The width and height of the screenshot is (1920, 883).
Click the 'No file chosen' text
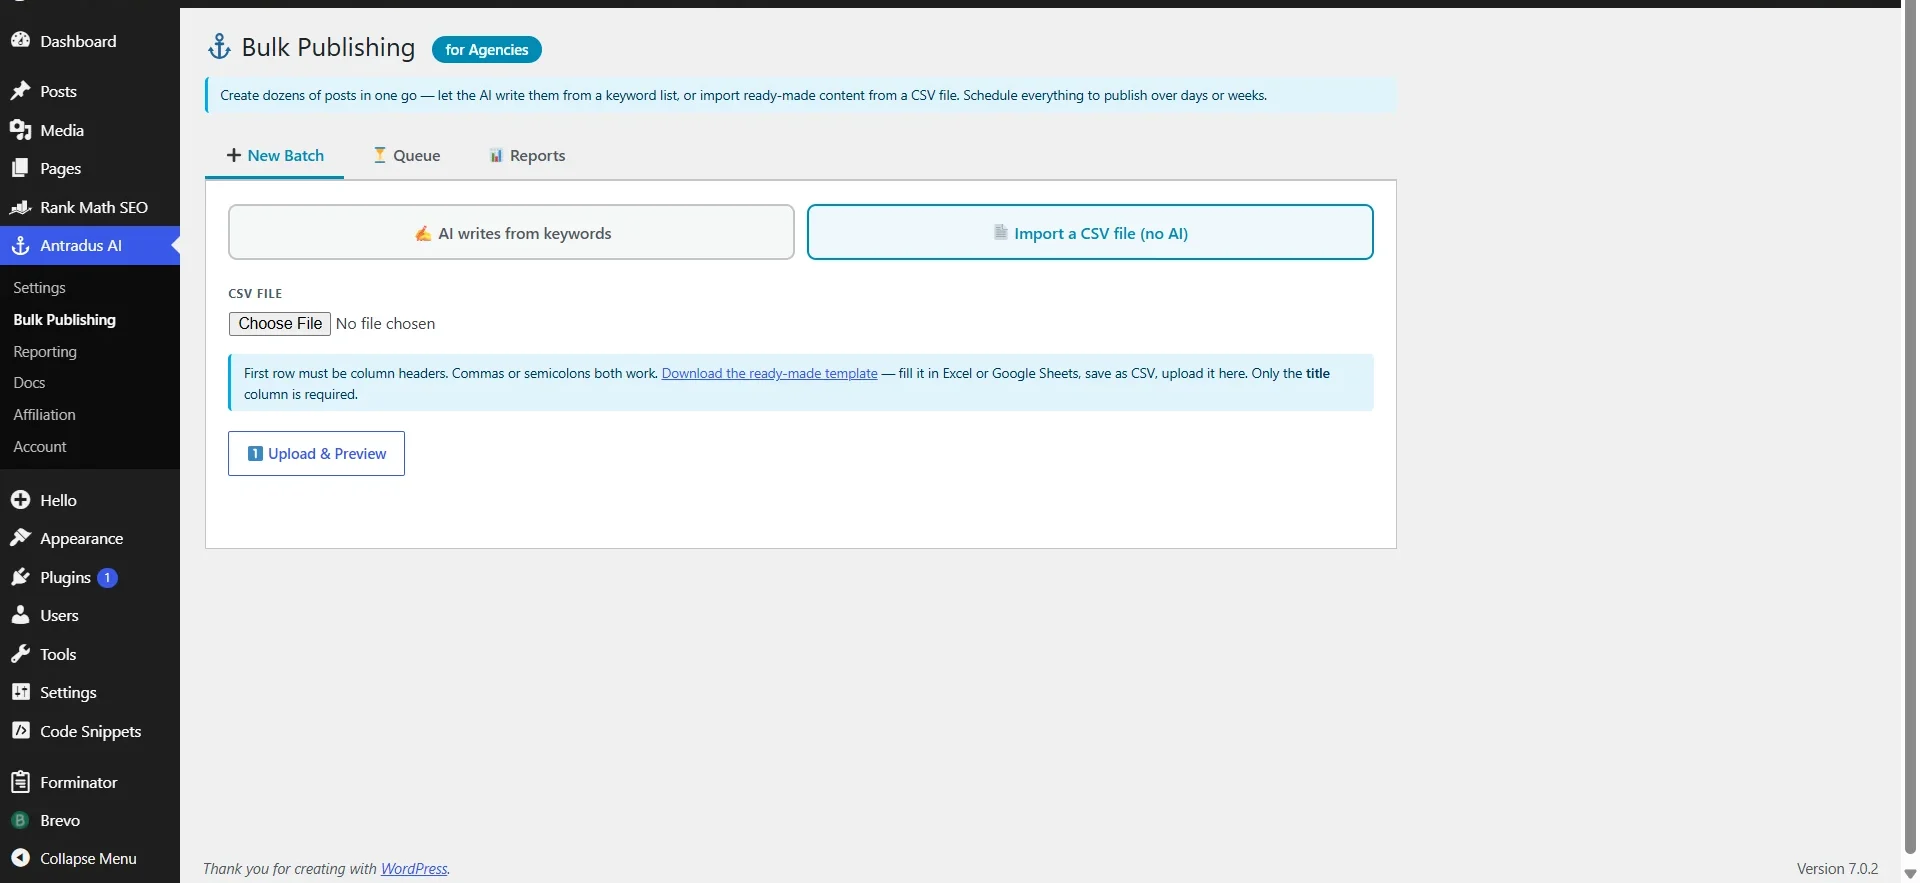(x=385, y=324)
